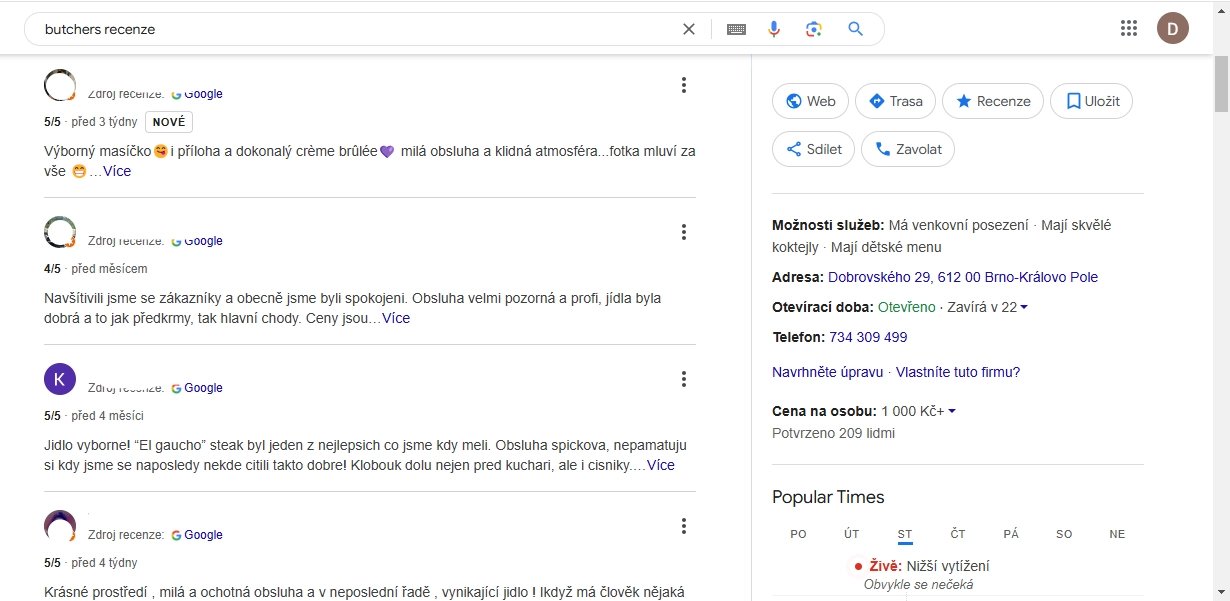The height and width of the screenshot is (601, 1230).
Task: Click the search magnifier icon
Action: tap(855, 28)
